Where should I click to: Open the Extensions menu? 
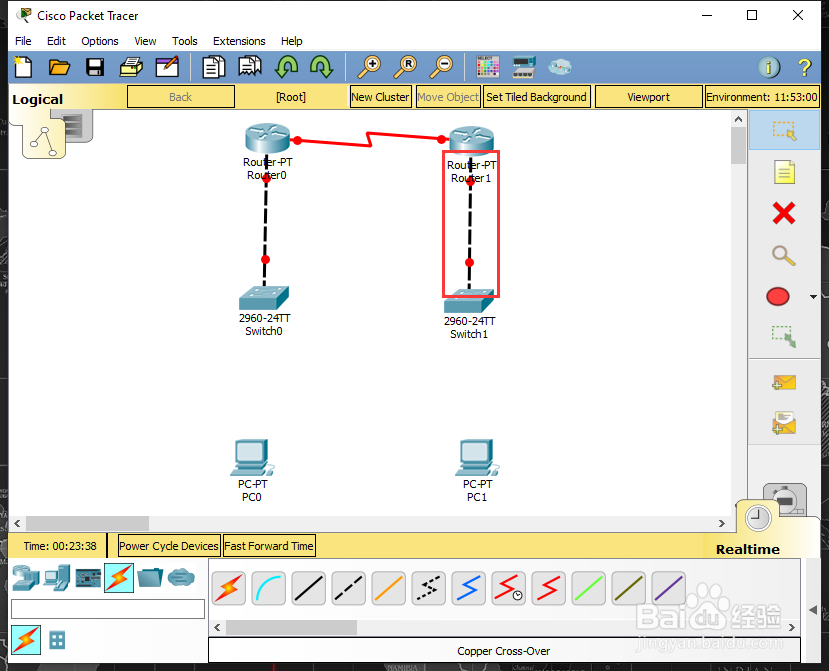[239, 41]
